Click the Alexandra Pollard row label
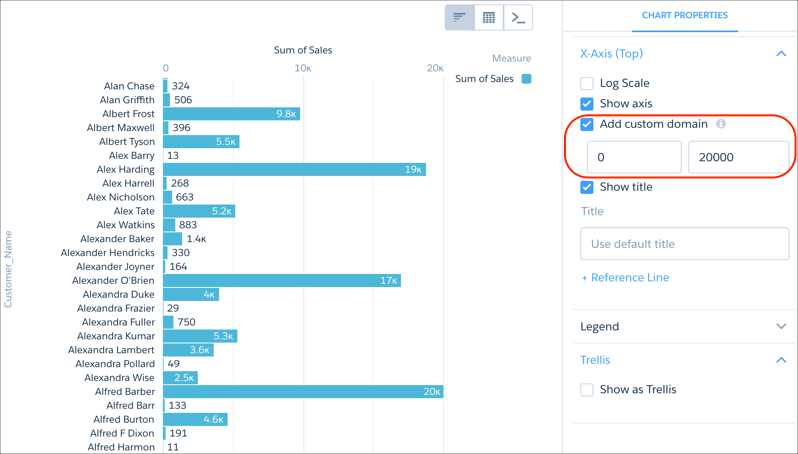 115,364
